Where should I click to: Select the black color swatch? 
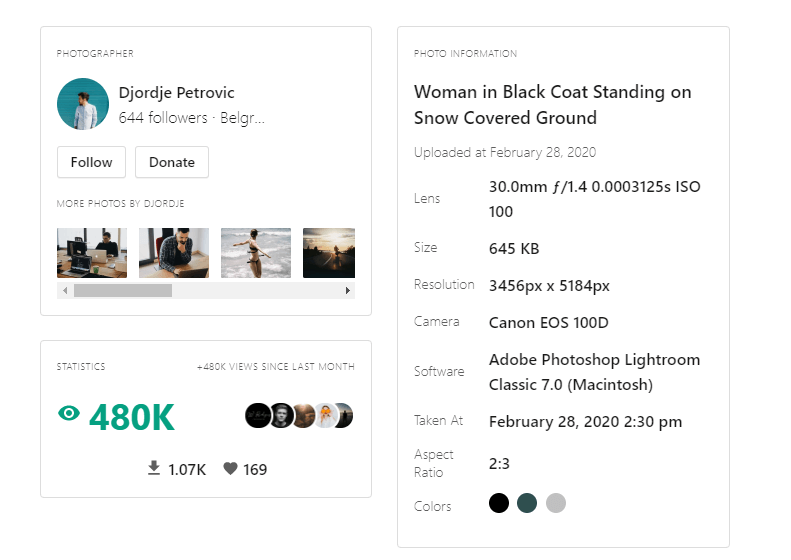tap(498, 503)
